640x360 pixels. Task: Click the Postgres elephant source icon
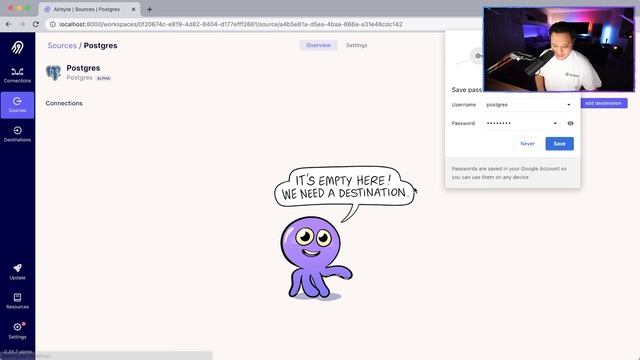[x=53, y=73]
